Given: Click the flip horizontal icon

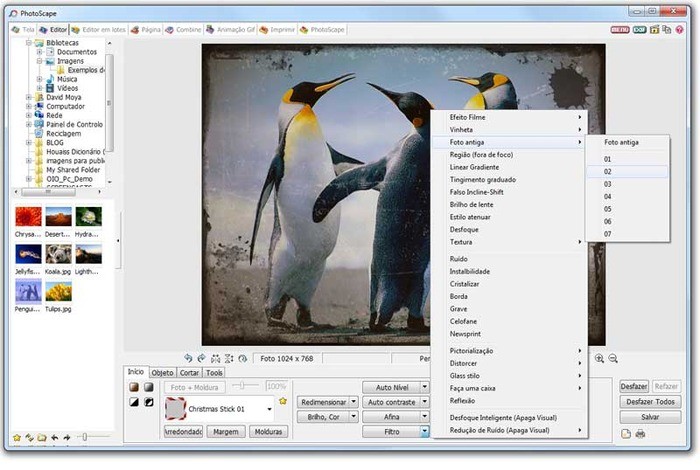Looking at the screenshot, I should tap(216, 358).
